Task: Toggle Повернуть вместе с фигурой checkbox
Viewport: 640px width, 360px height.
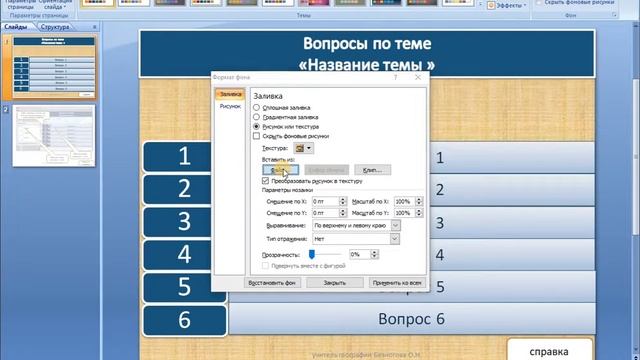Action: (x=265, y=266)
